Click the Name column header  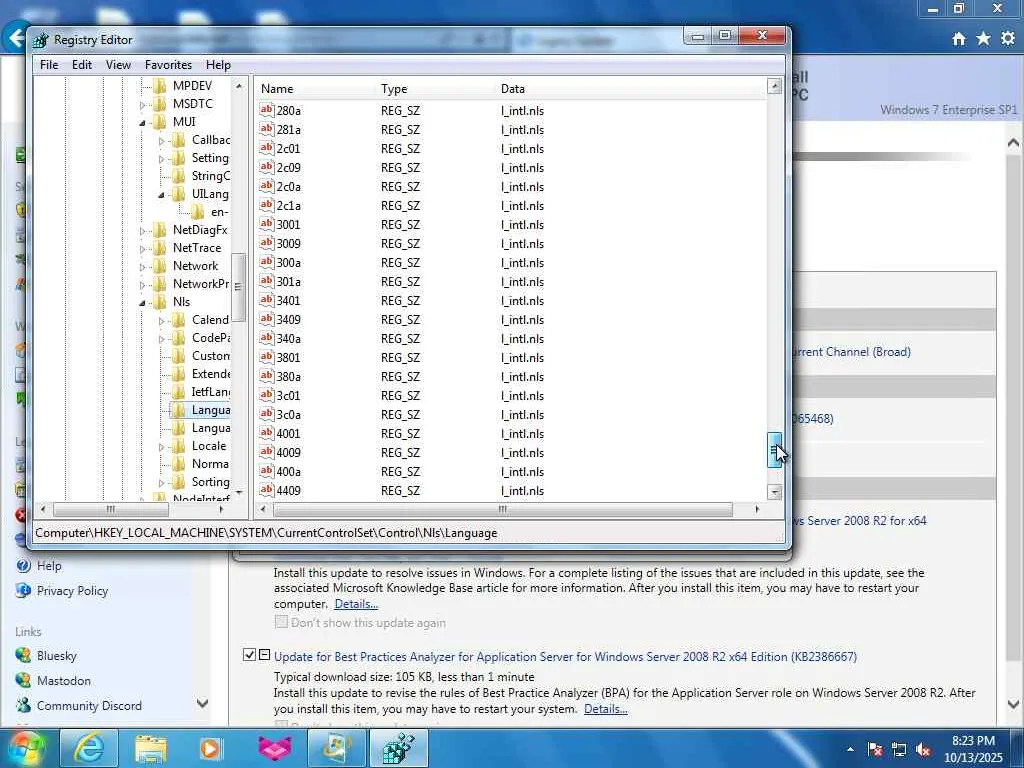(x=277, y=89)
